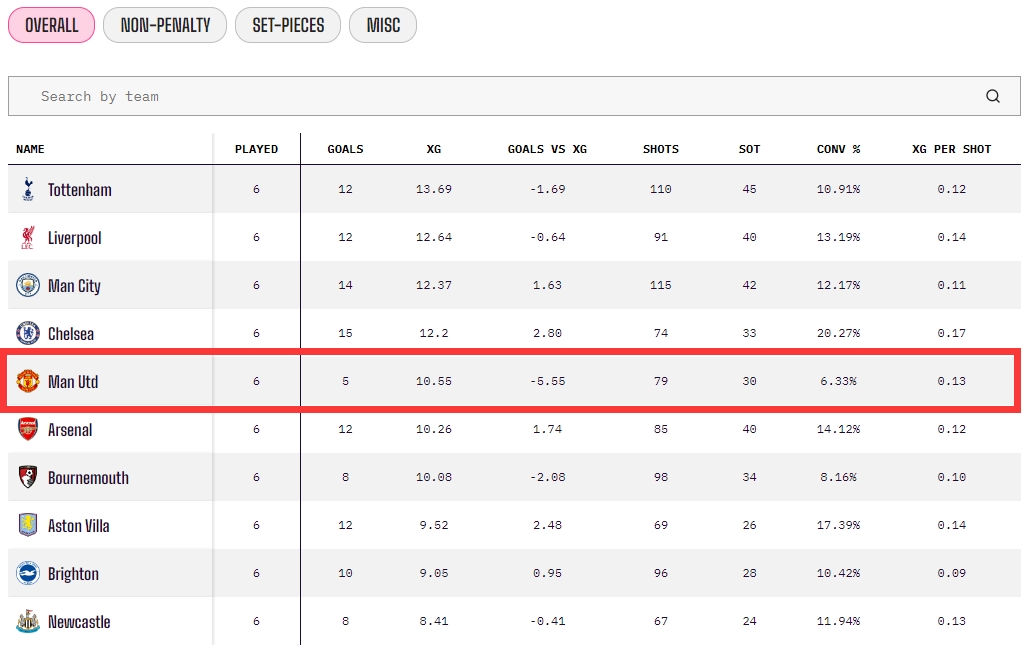This screenshot has width=1025, height=656.
Task: Select Tottenham's xG value 13.69
Action: (434, 189)
